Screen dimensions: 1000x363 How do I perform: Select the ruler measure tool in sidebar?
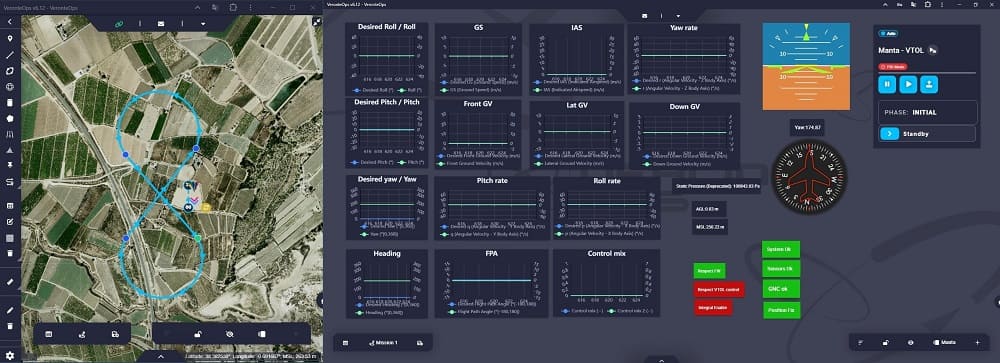[x=10, y=281]
